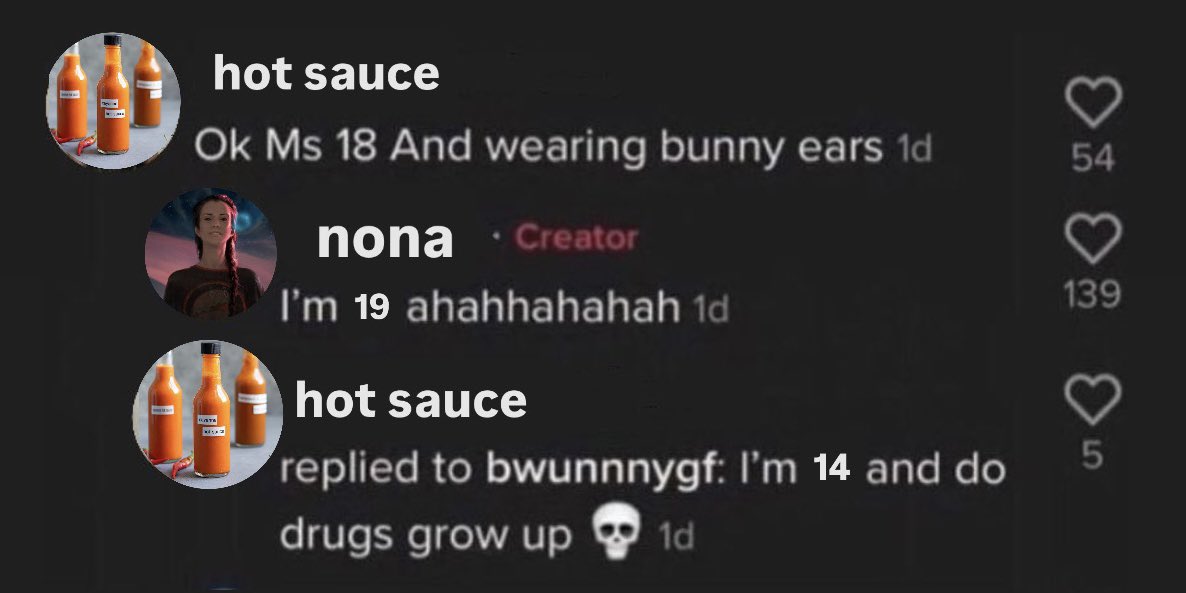The image size is (1186, 593).
Task: Tap the heart on nona's reply
Action: point(1093,238)
